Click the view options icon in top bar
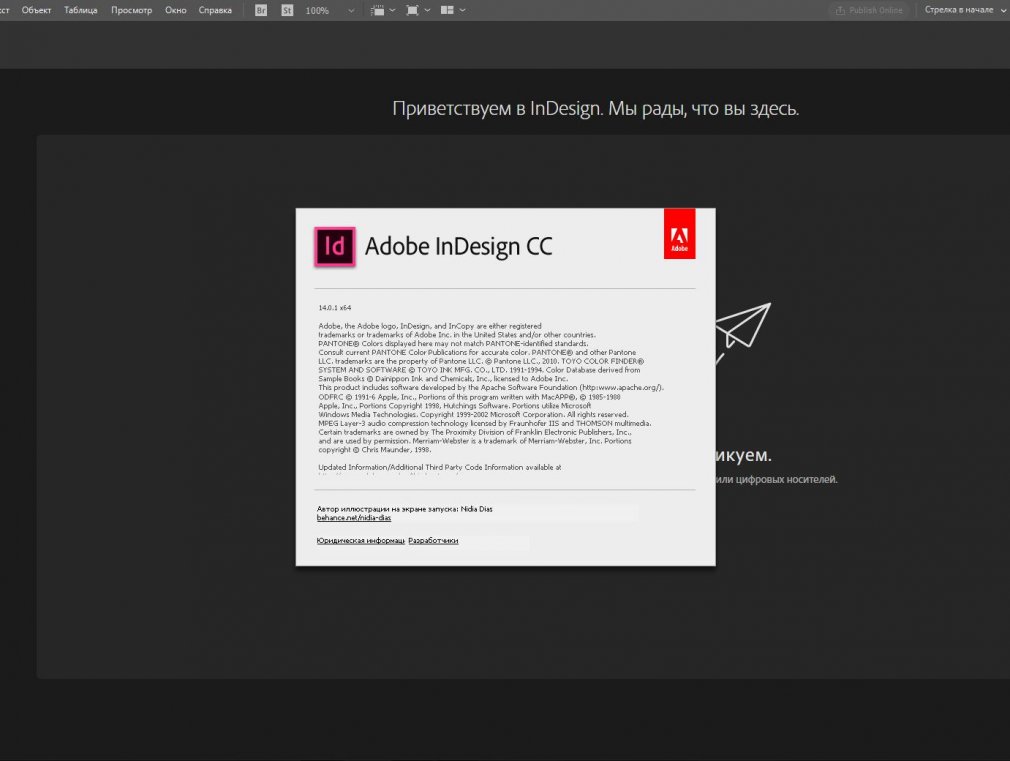The width and height of the screenshot is (1010, 761). click(378, 10)
